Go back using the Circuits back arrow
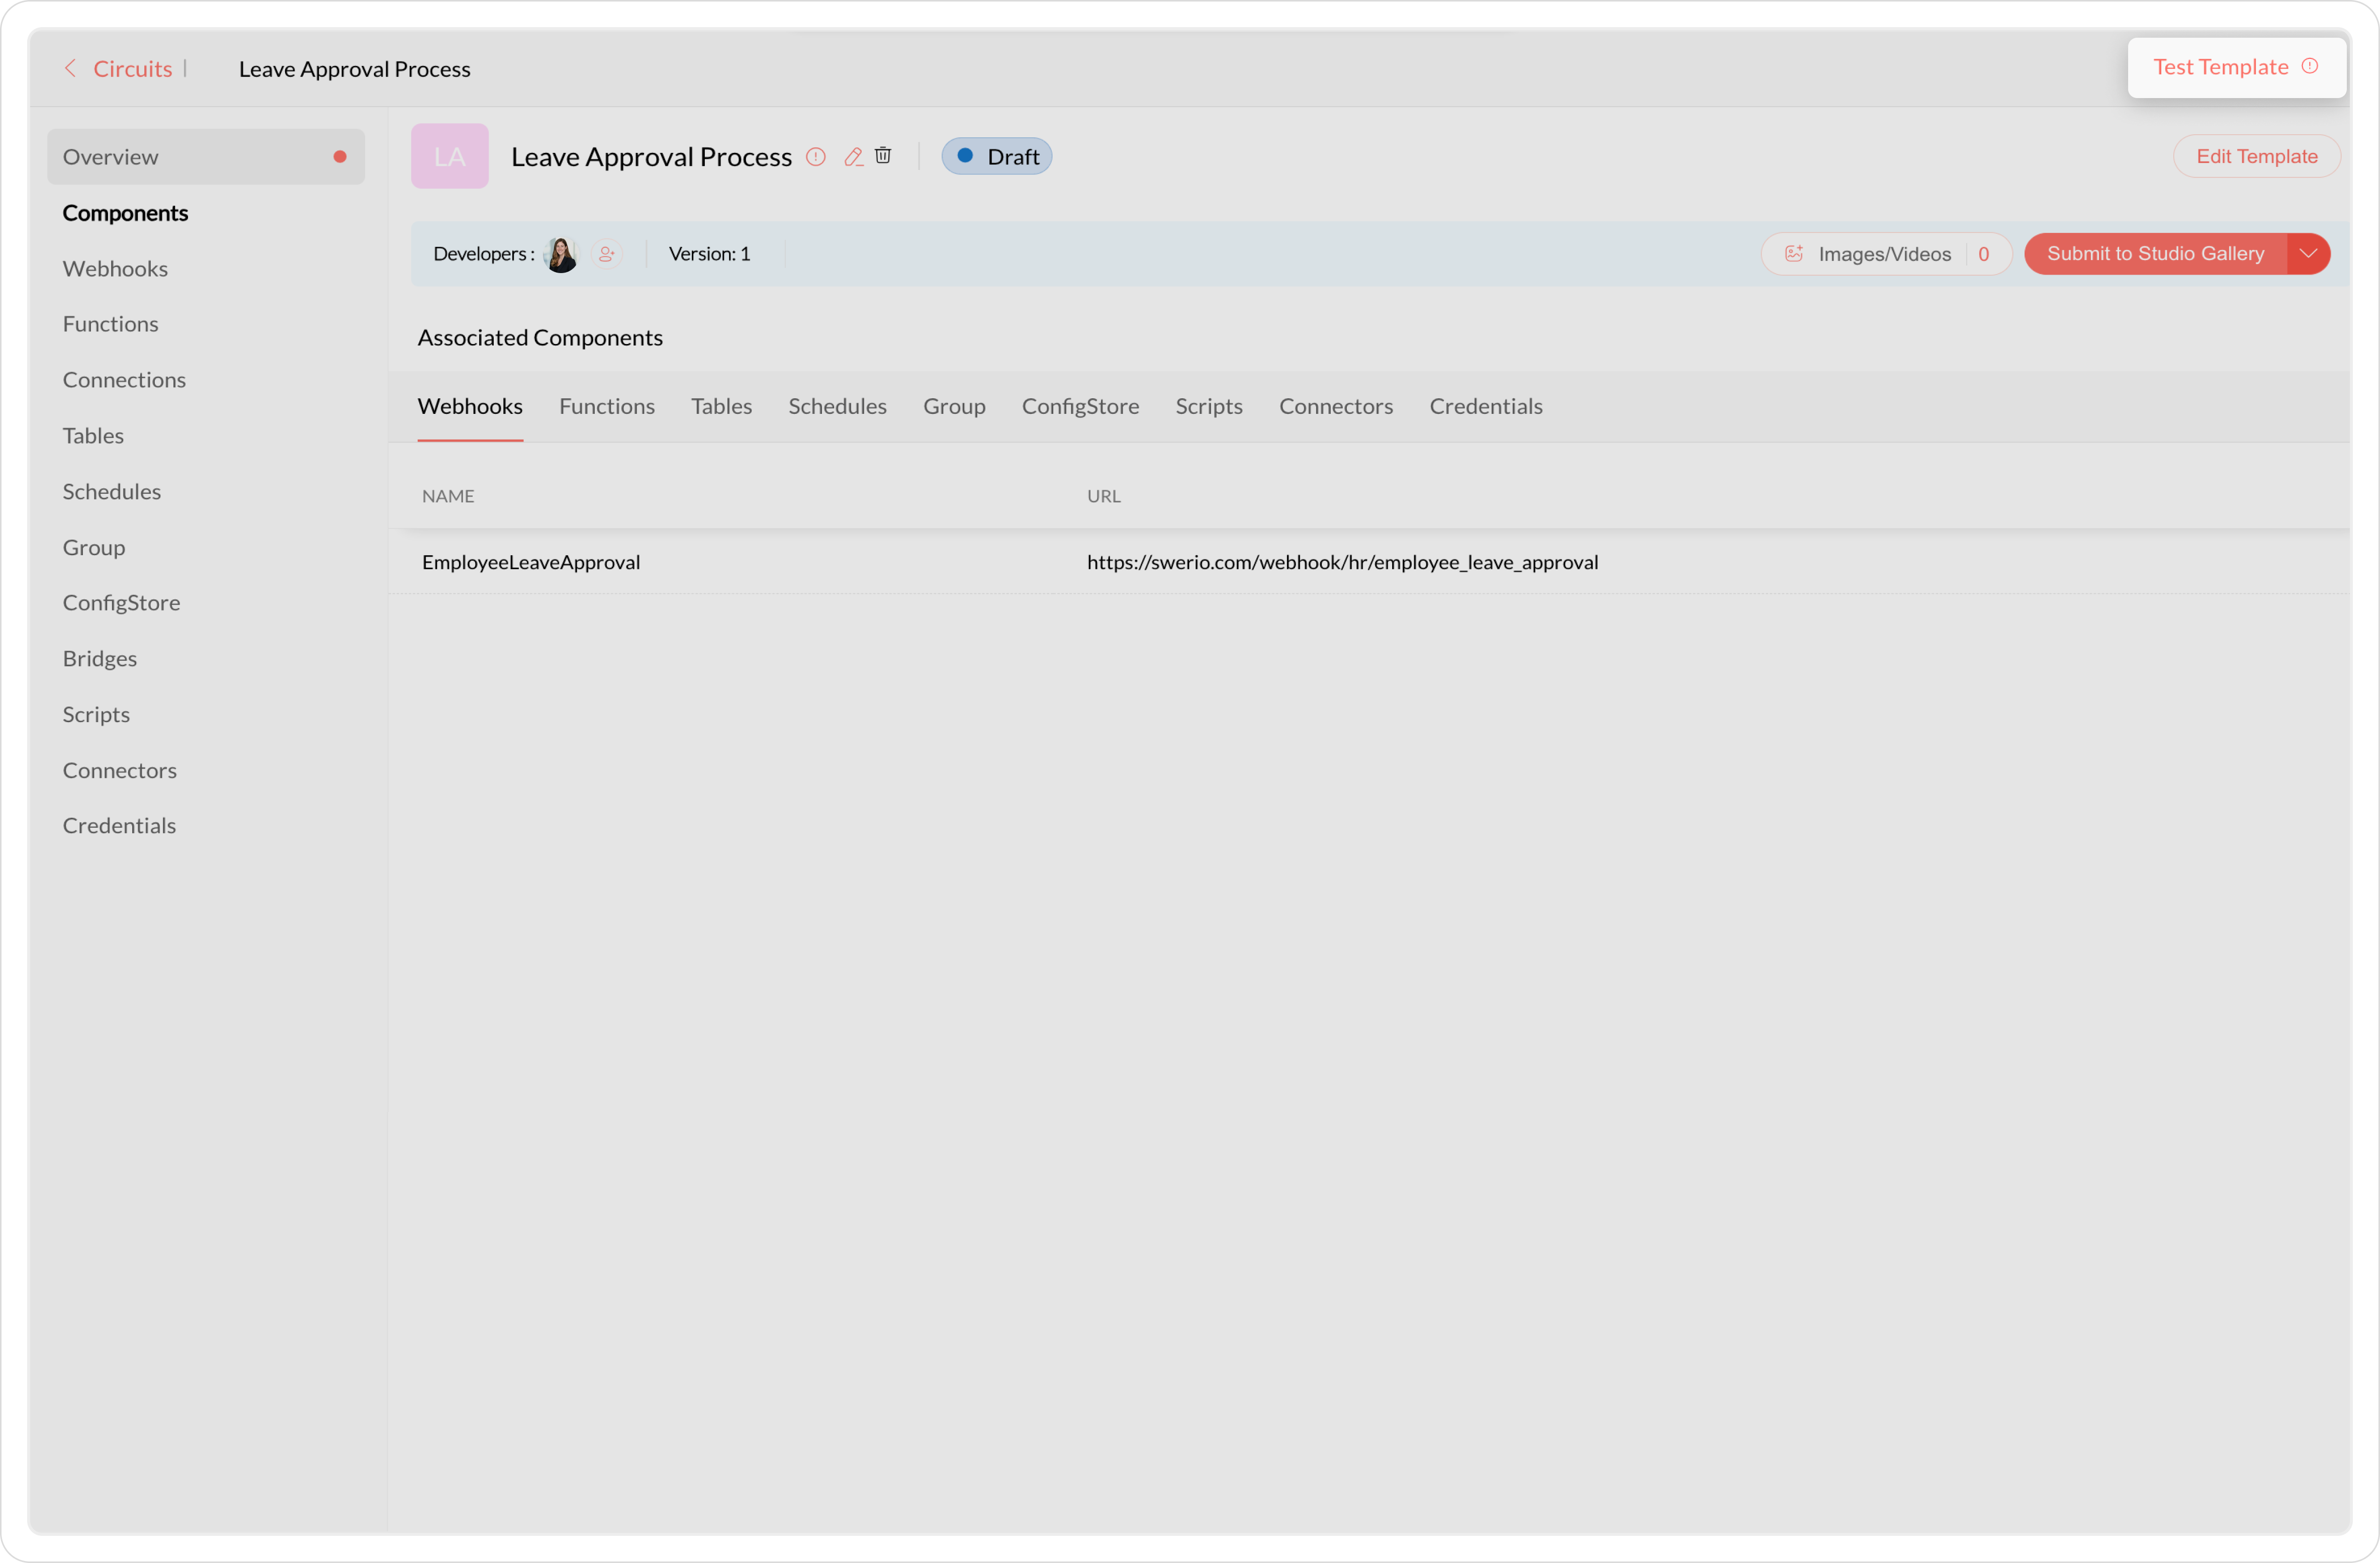Screen dimensions: 2380x1563 [70, 68]
